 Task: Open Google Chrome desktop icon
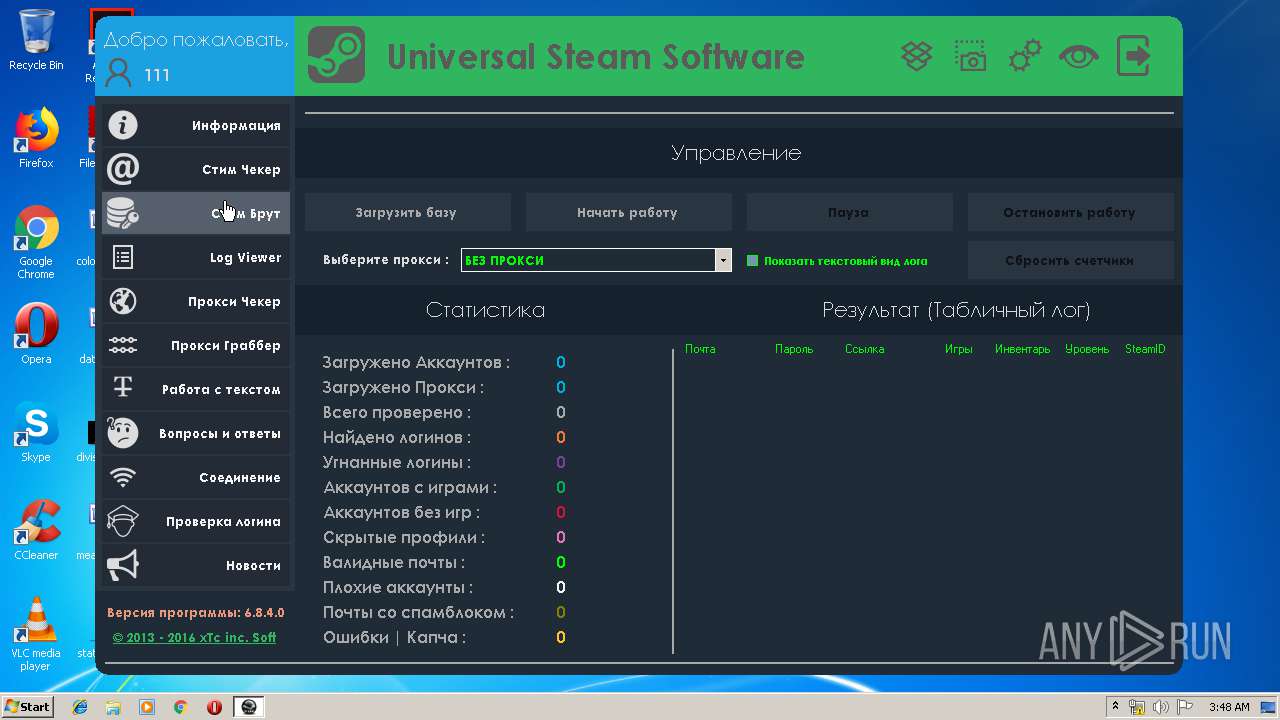36,243
